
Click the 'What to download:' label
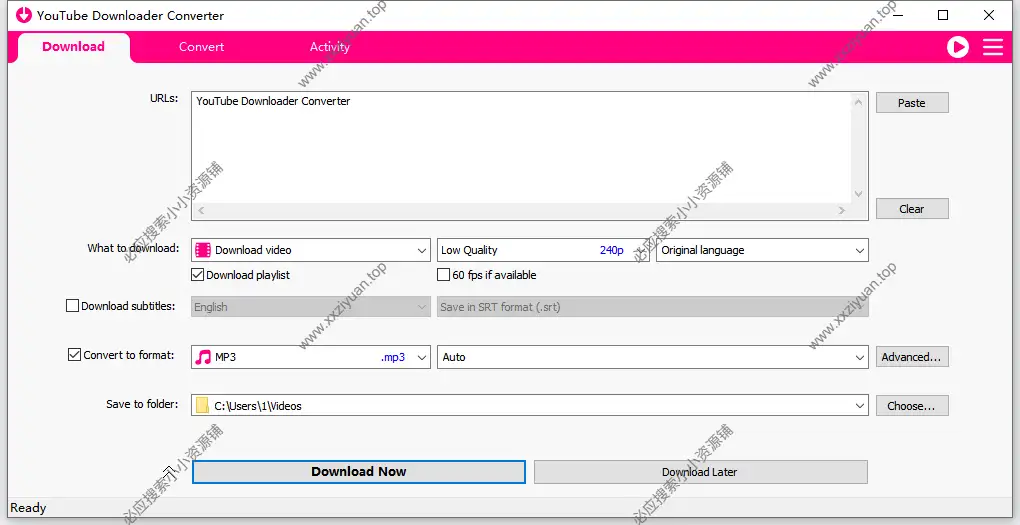[133, 248]
